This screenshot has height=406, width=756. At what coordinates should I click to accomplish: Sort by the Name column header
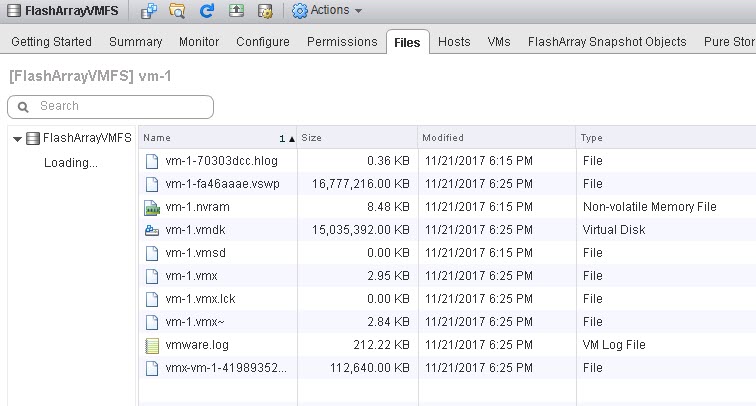(x=217, y=138)
